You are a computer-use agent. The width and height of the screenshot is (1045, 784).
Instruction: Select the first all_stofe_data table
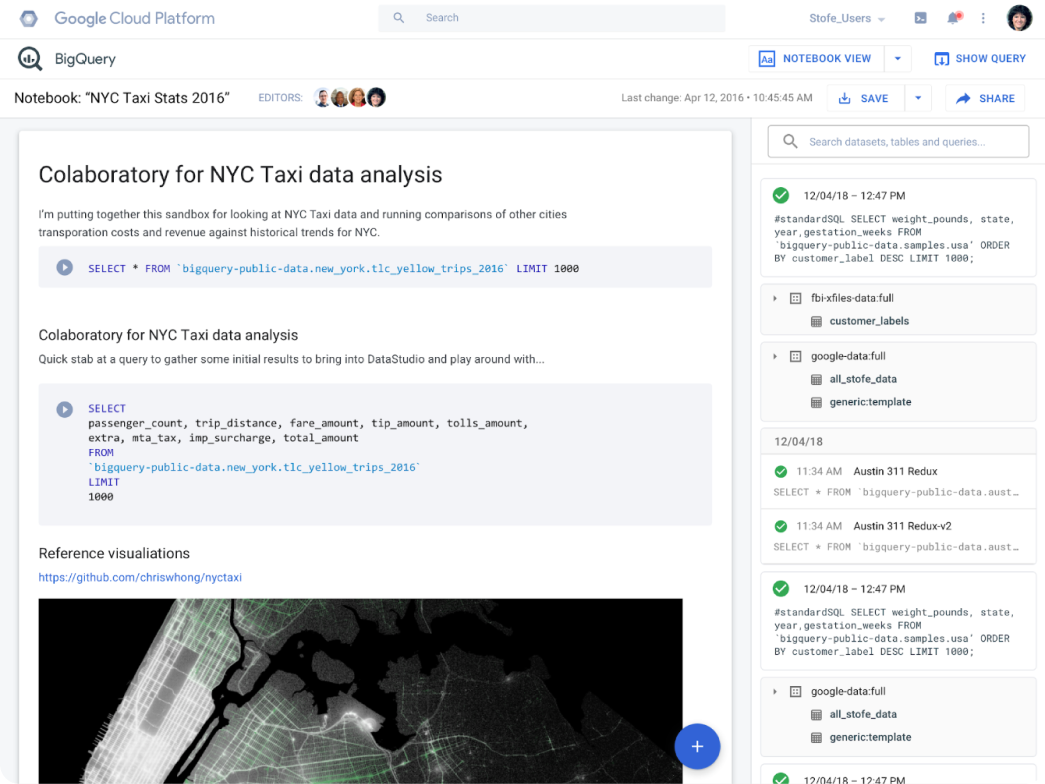tap(862, 379)
